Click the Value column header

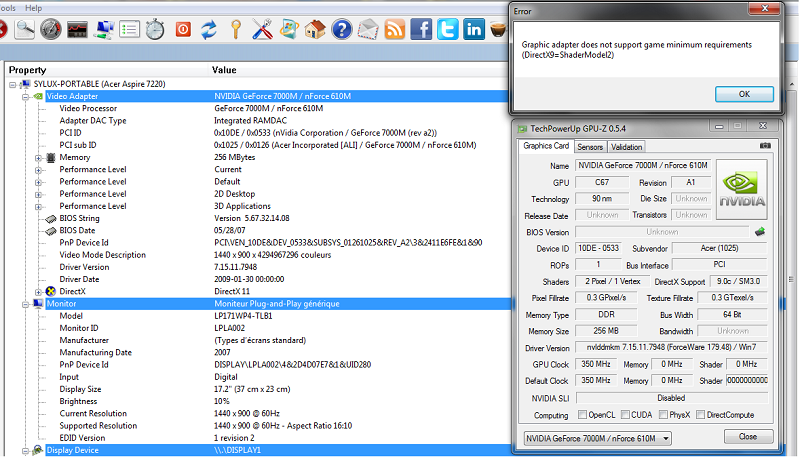tap(224, 70)
